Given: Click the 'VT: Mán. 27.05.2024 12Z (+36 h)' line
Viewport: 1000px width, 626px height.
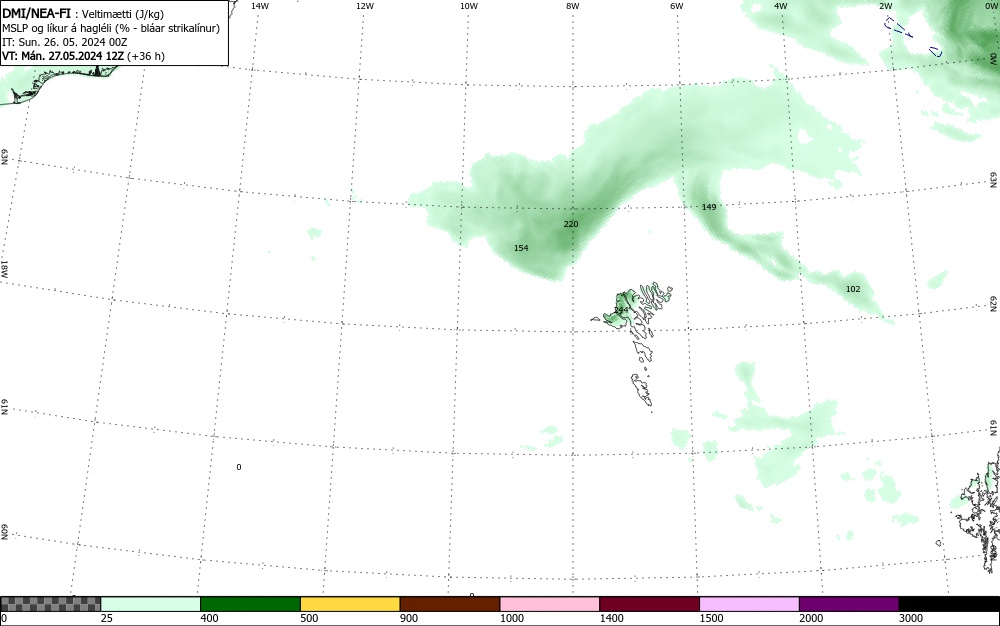Looking at the screenshot, I should coord(83,56).
